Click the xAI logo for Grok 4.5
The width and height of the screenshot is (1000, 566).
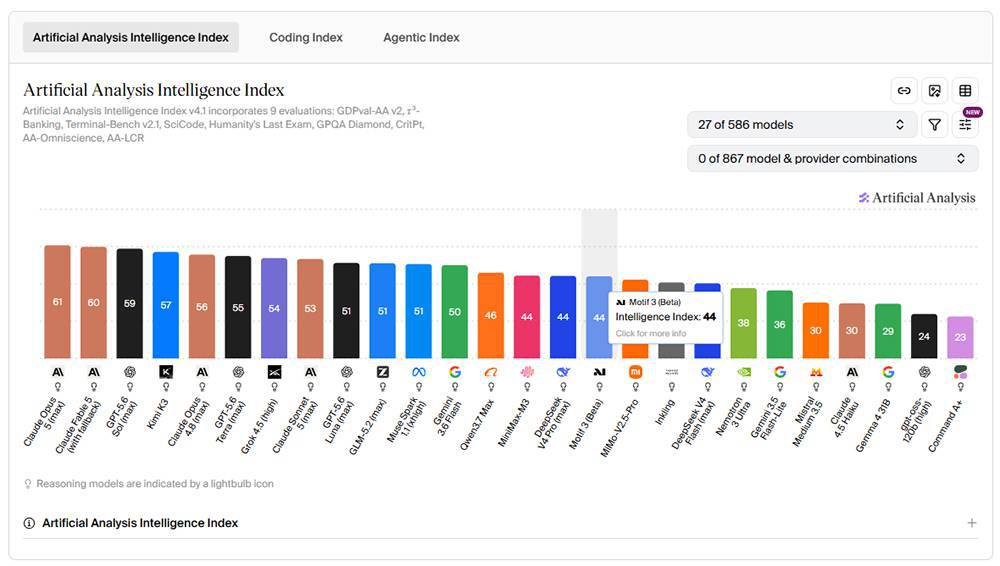coord(274,372)
